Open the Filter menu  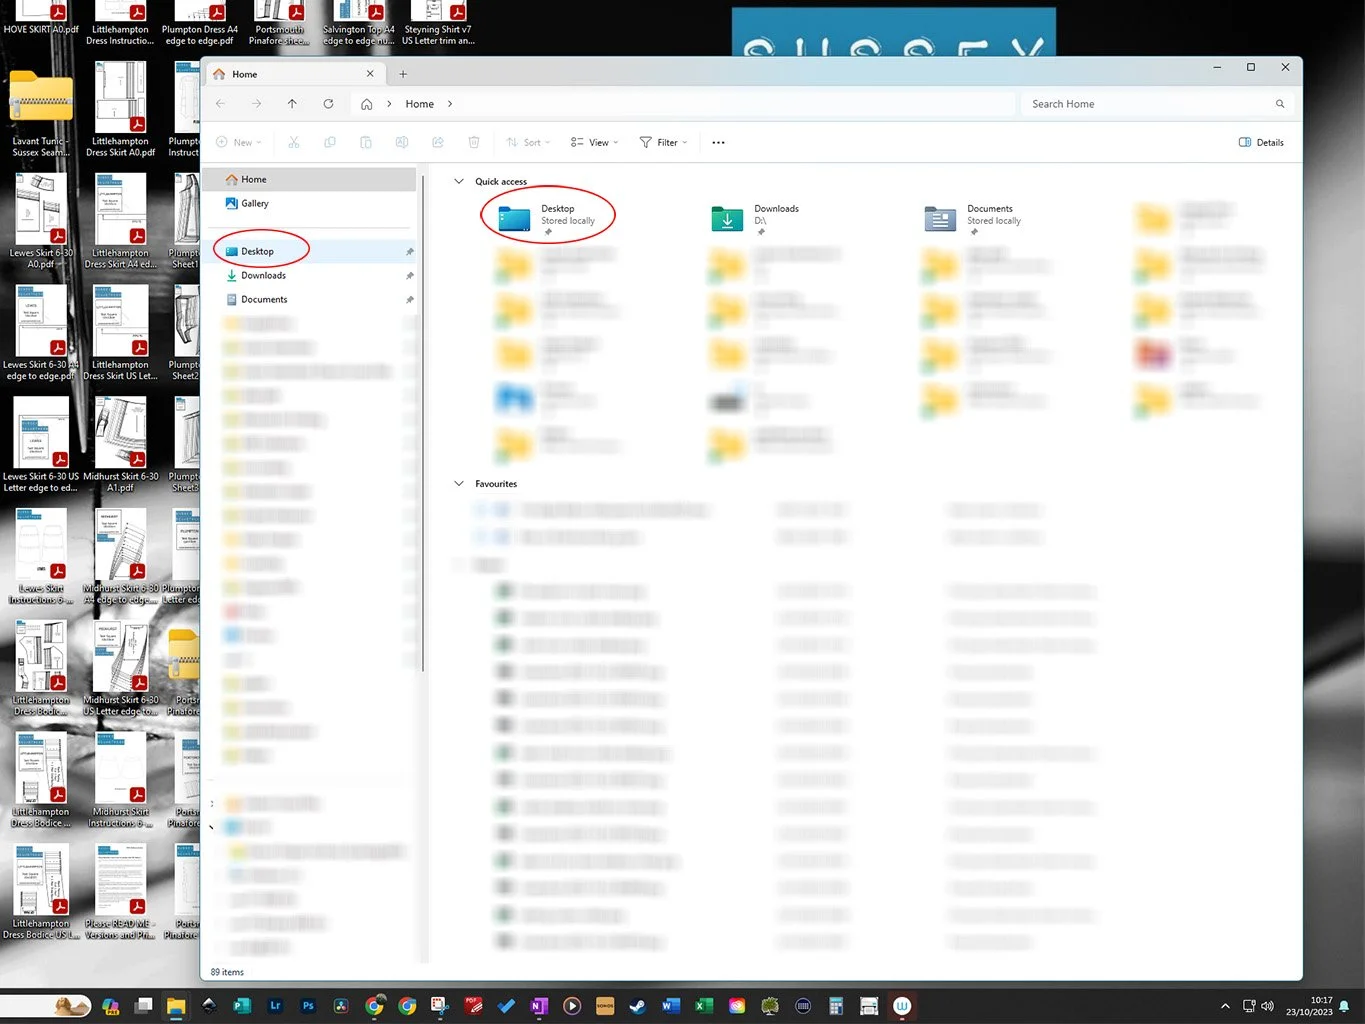coord(663,142)
